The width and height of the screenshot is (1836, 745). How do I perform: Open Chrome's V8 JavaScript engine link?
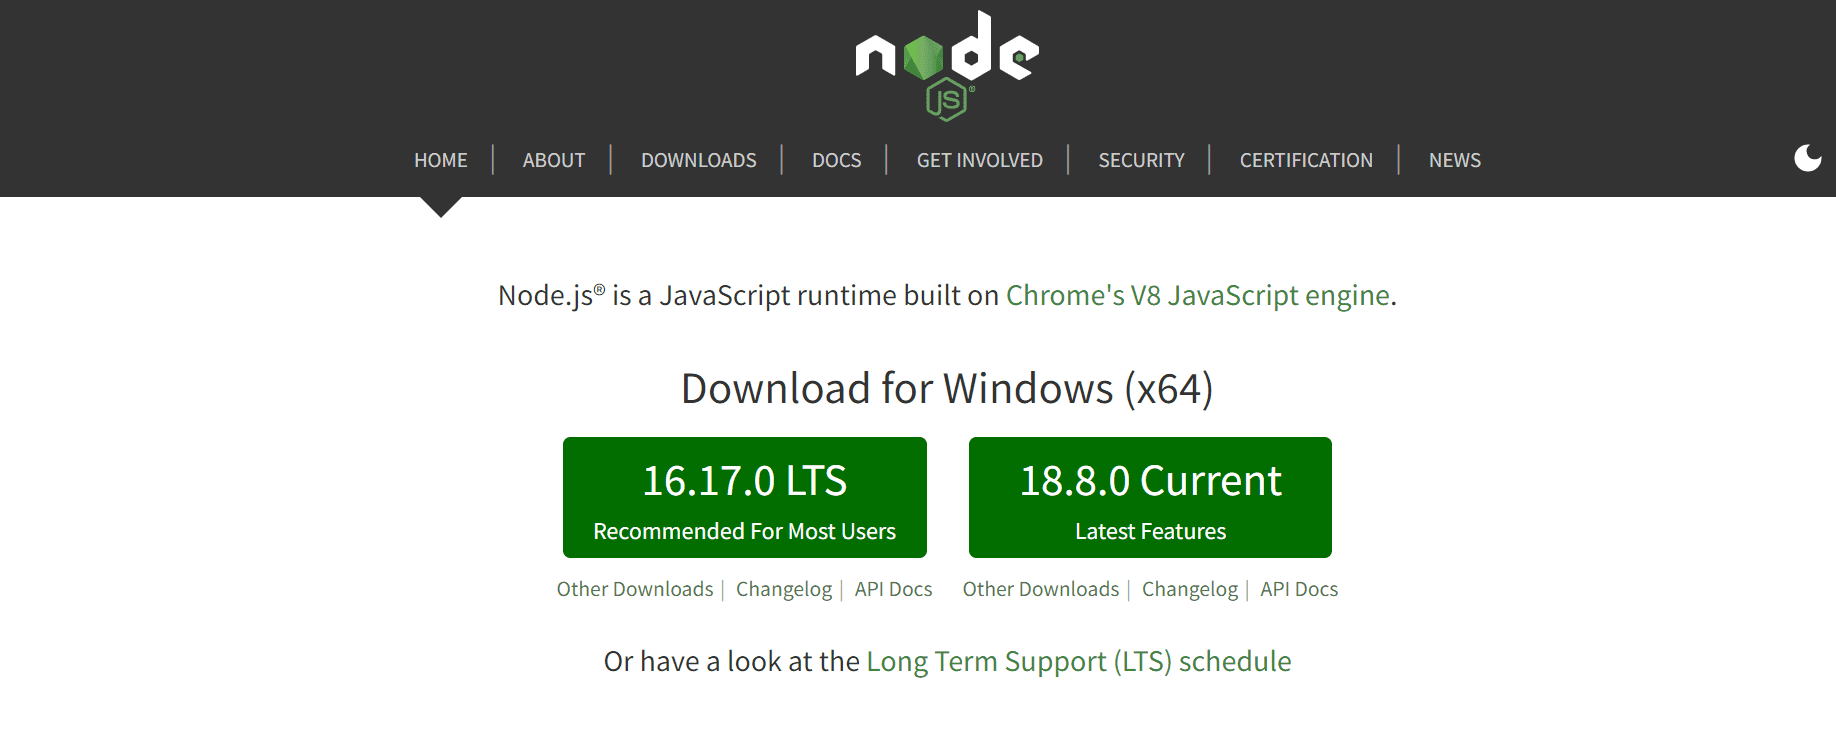1199,296
